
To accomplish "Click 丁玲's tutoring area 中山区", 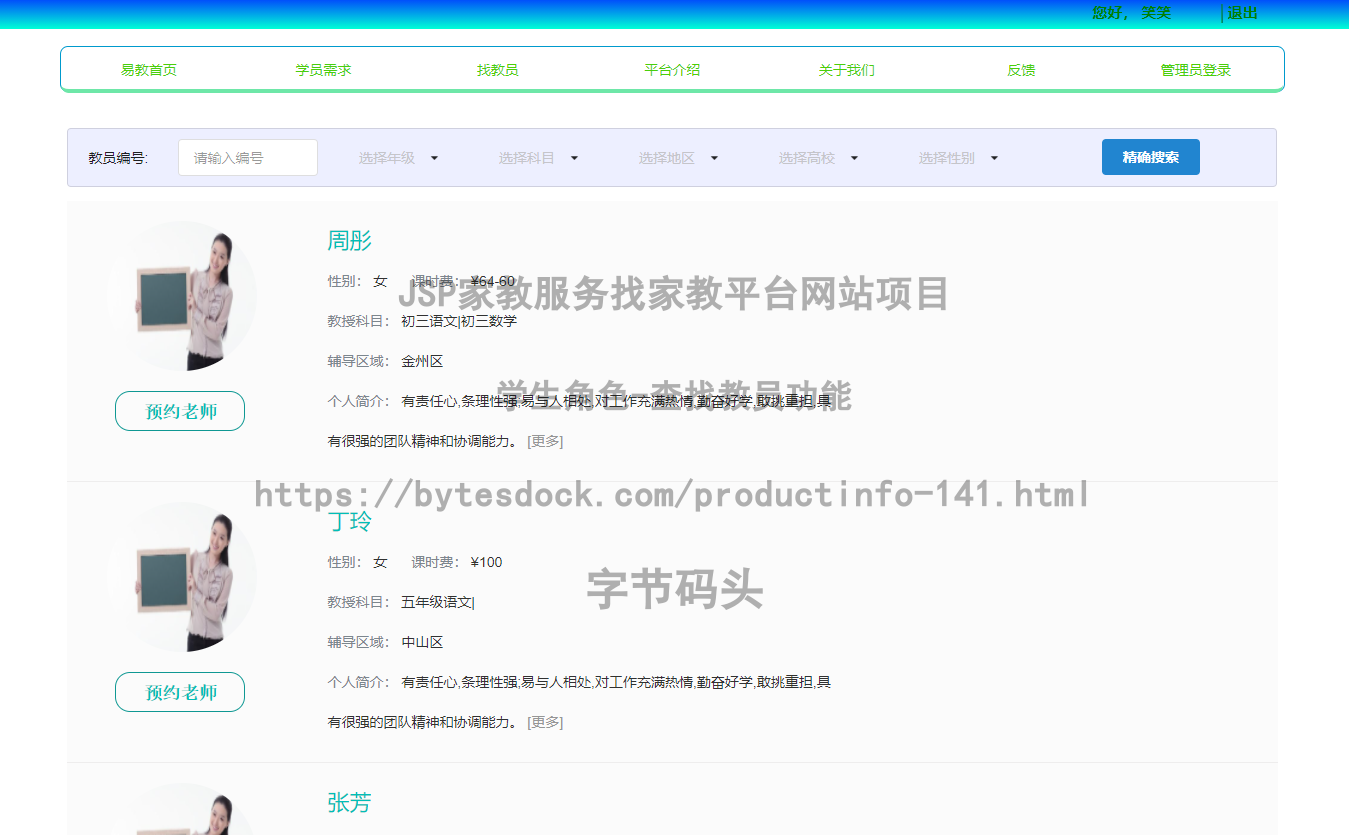I will click(422, 642).
